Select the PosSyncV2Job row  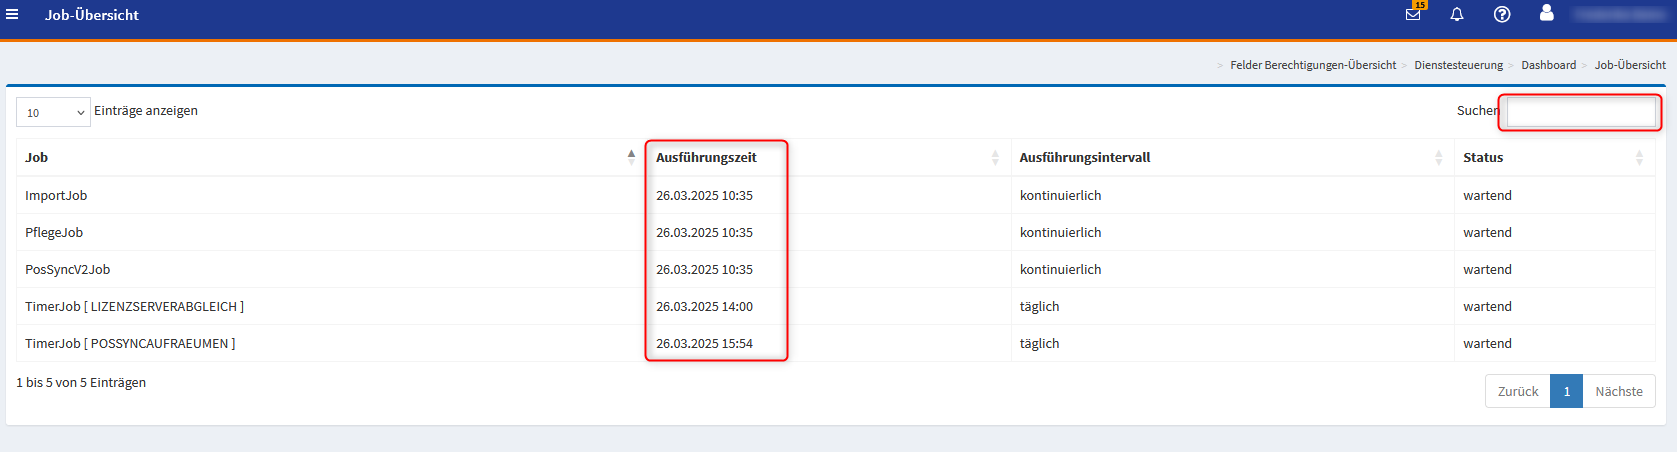click(x=68, y=269)
